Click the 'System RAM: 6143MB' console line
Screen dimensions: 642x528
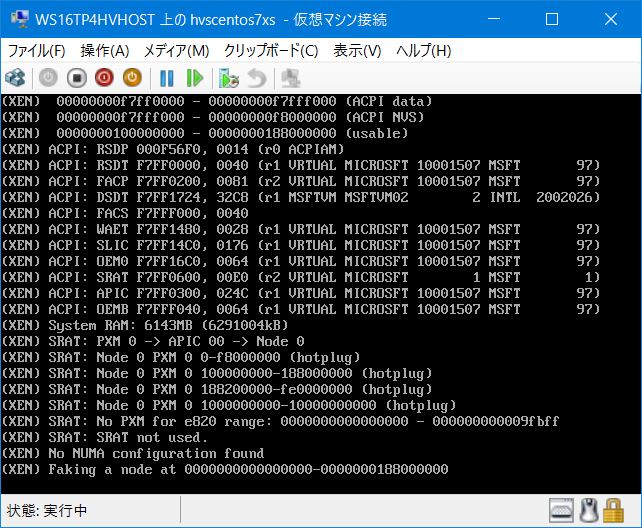145,325
